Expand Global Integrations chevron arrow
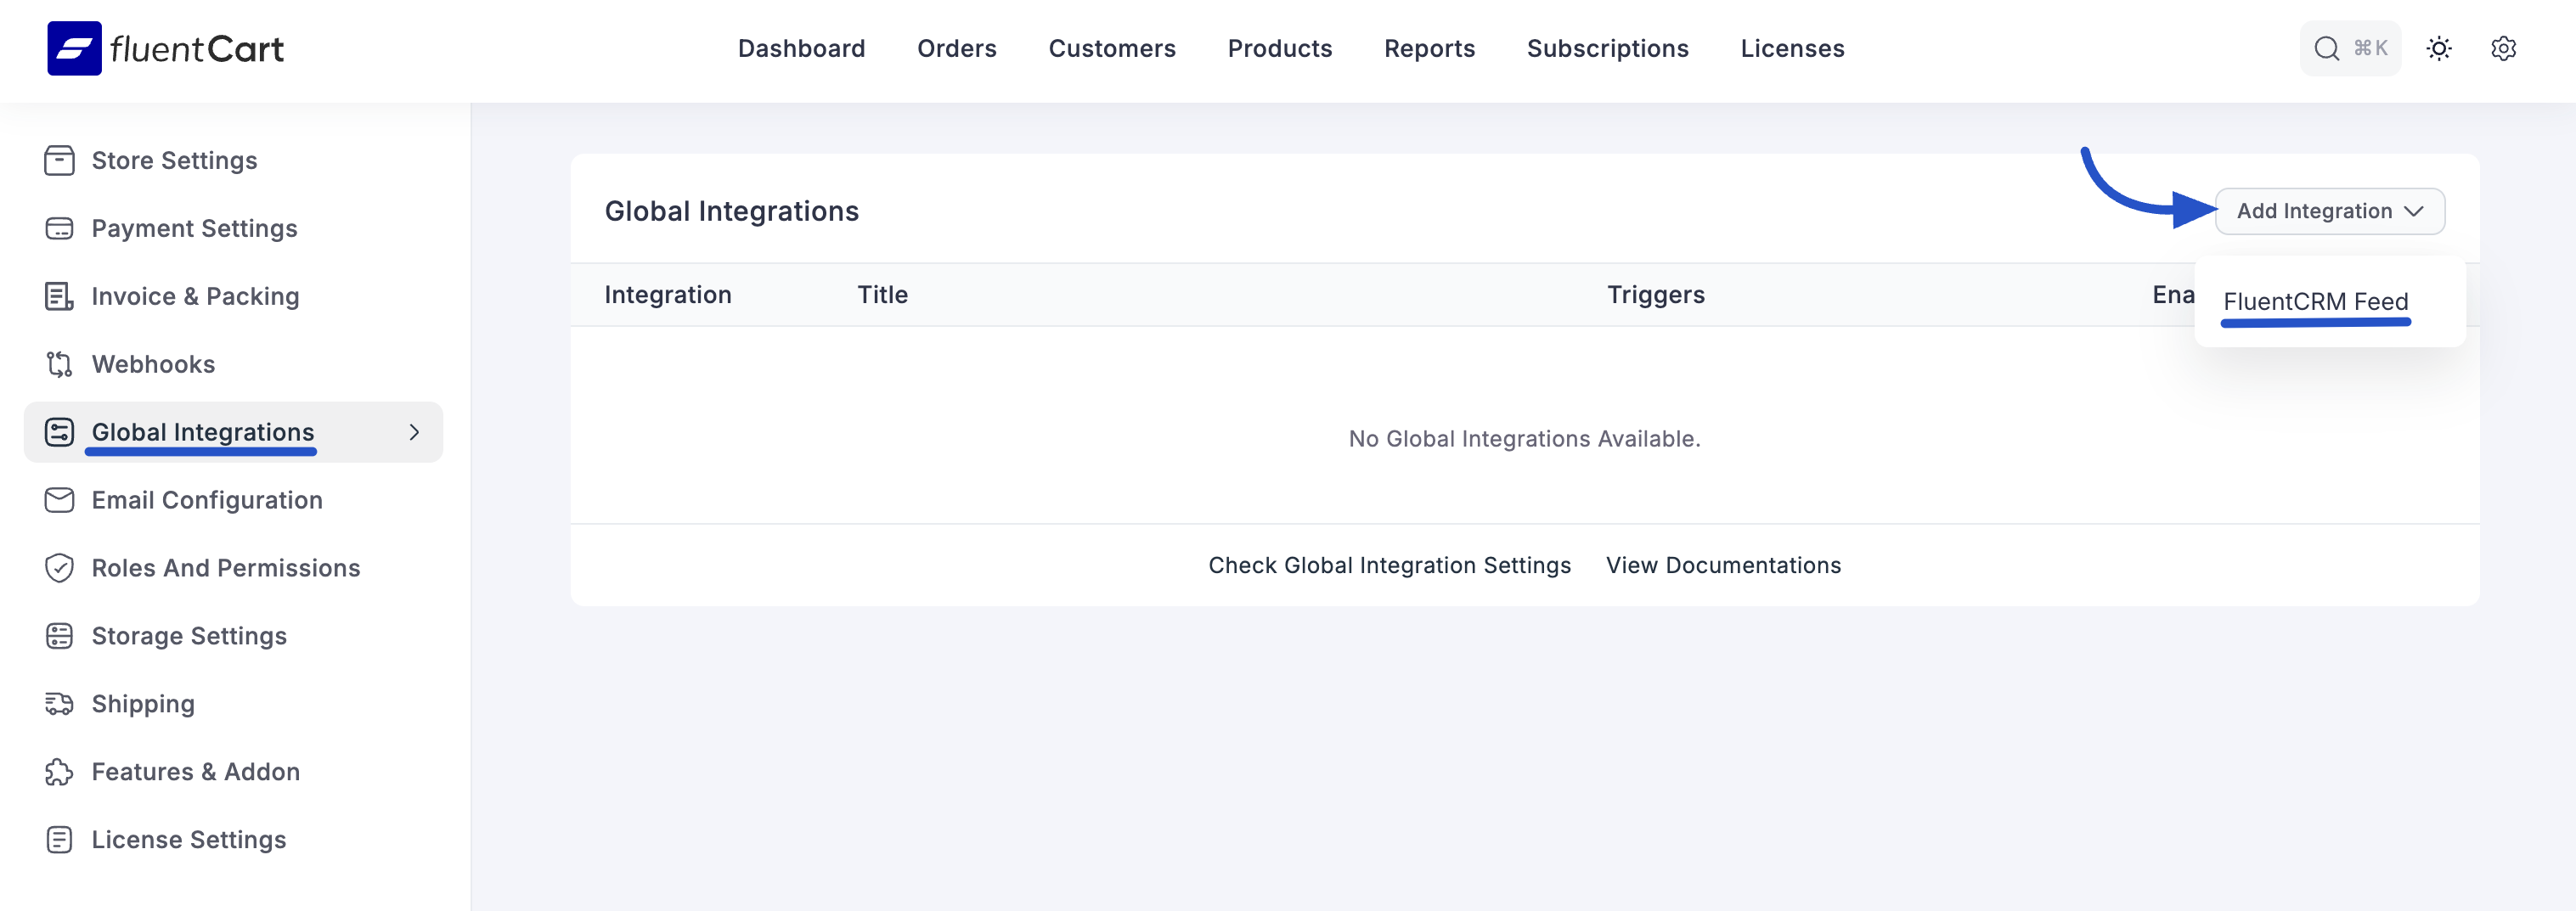The height and width of the screenshot is (911, 2576). (414, 432)
